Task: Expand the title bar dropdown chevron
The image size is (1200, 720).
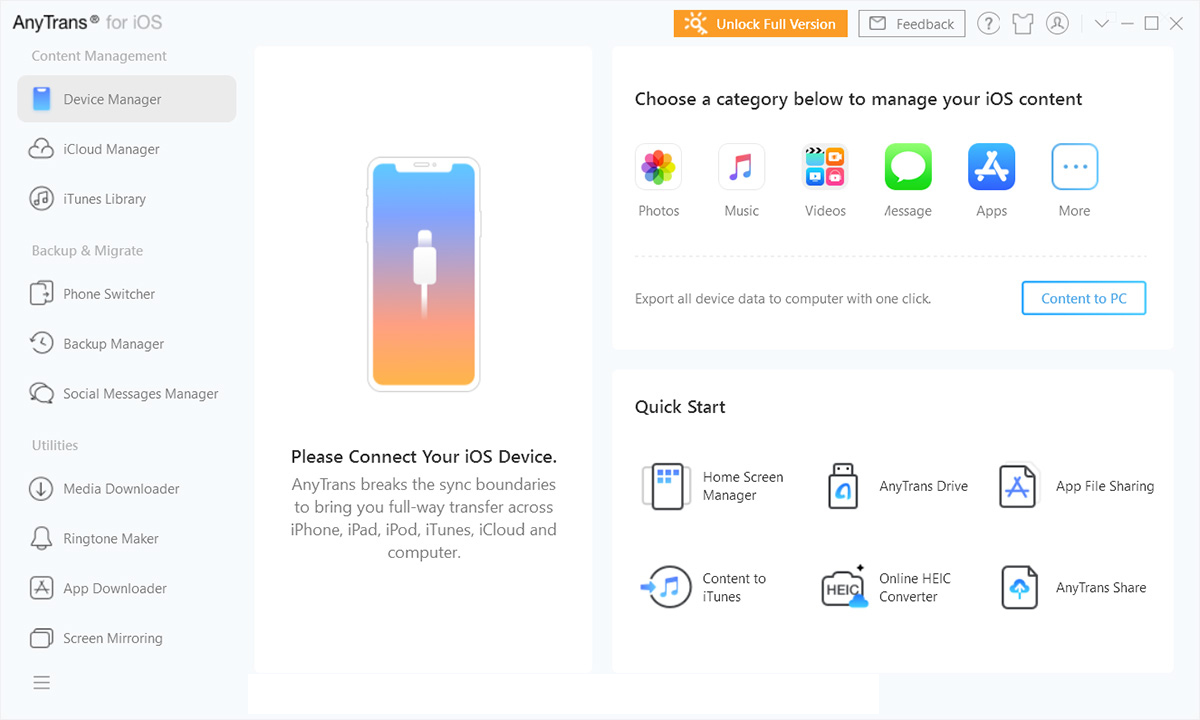Action: click(1102, 24)
